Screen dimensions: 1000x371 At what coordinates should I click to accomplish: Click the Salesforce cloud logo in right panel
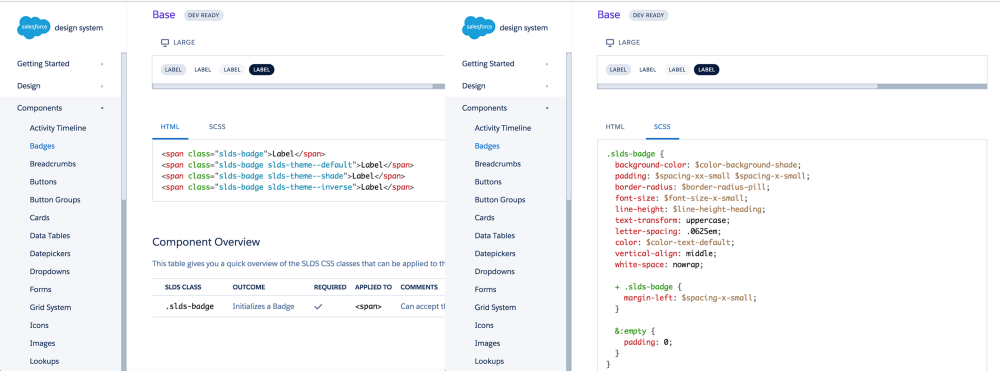(479, 27)
